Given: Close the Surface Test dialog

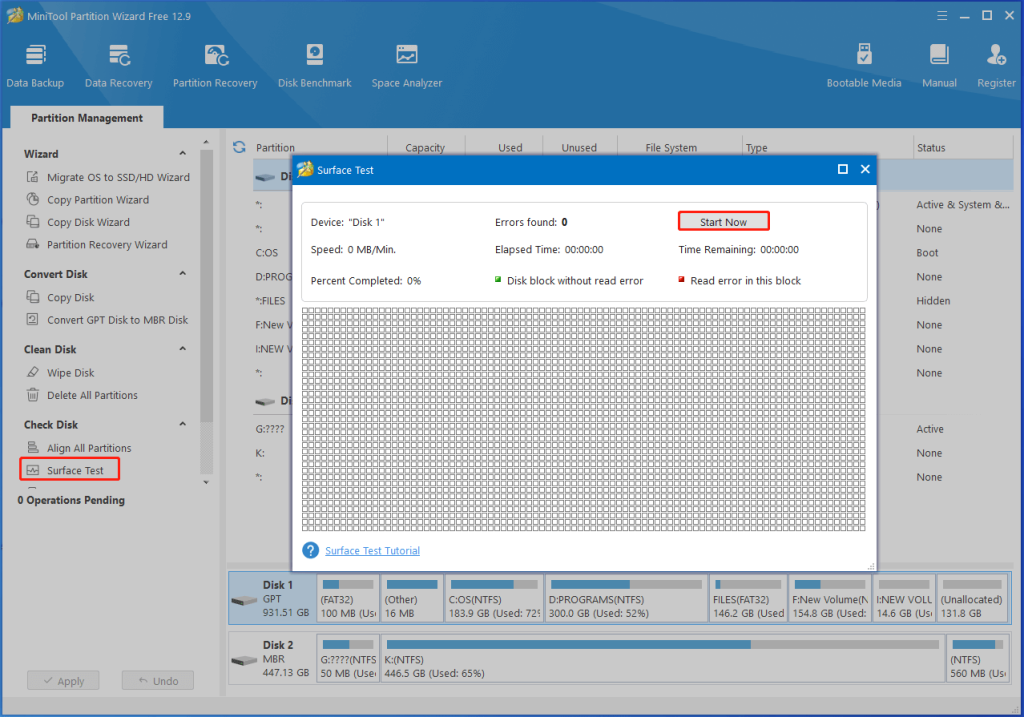Looking at the screenshot, I should [x=865, y=169].
